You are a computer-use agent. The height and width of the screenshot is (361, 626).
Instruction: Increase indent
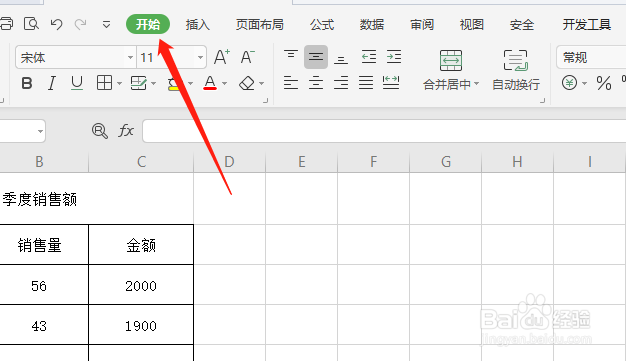(x=394, y=57)
